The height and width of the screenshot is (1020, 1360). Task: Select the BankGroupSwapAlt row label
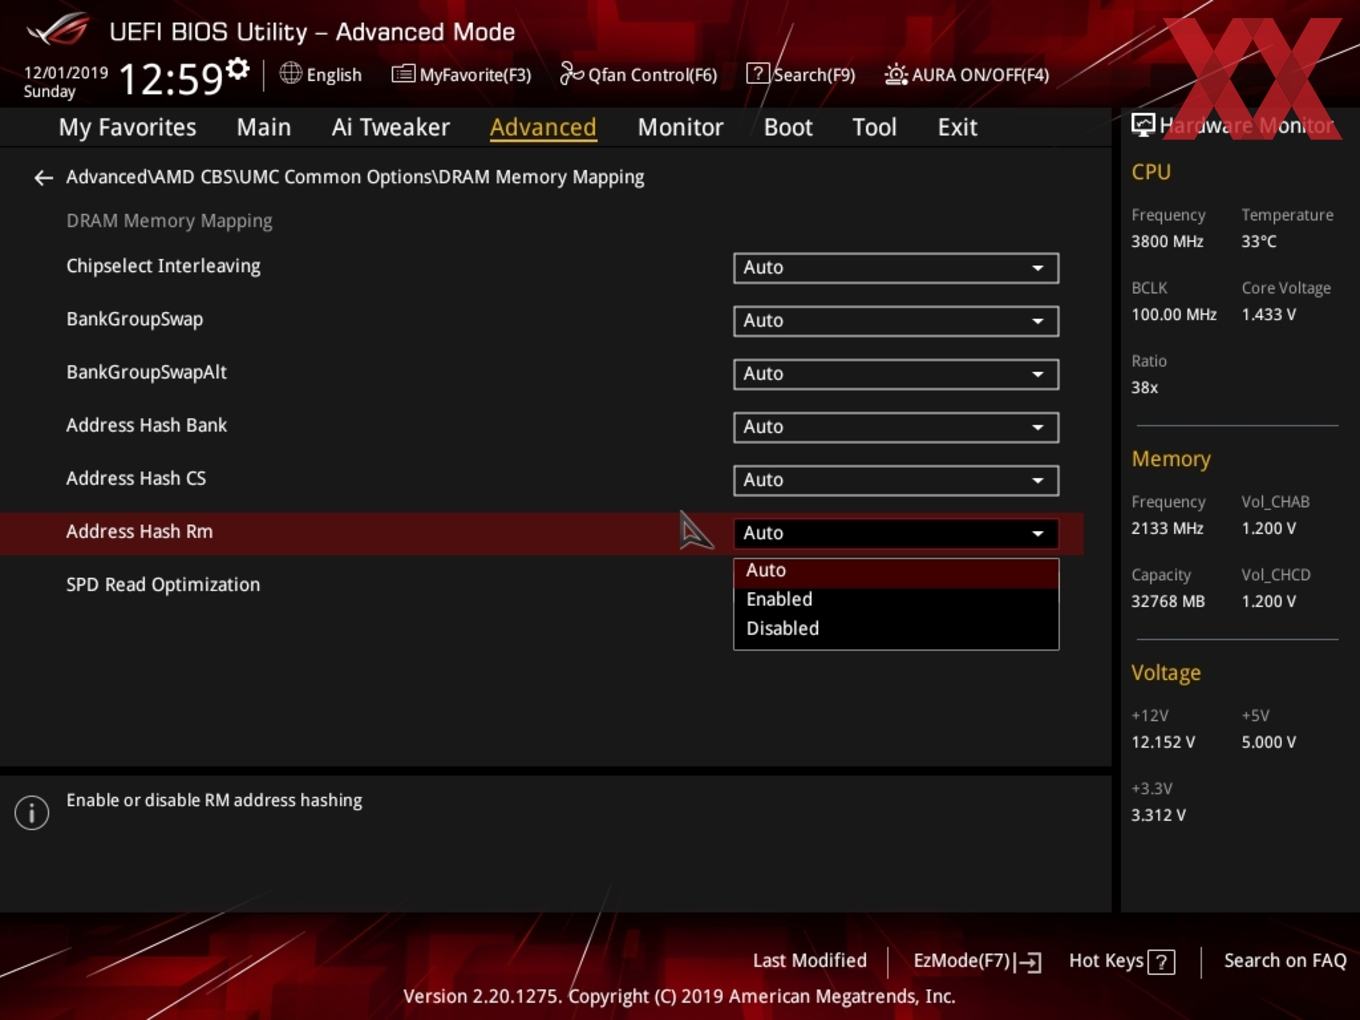146,372
